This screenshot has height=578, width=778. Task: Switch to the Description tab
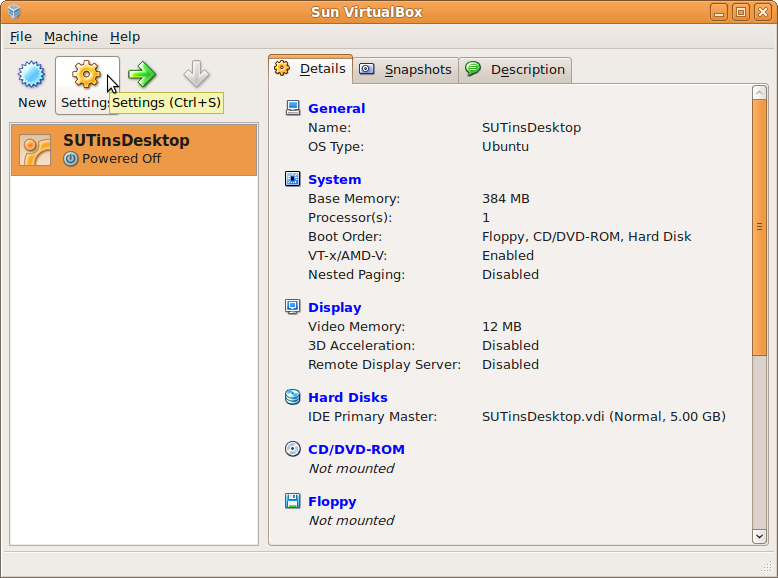point(516,69)
